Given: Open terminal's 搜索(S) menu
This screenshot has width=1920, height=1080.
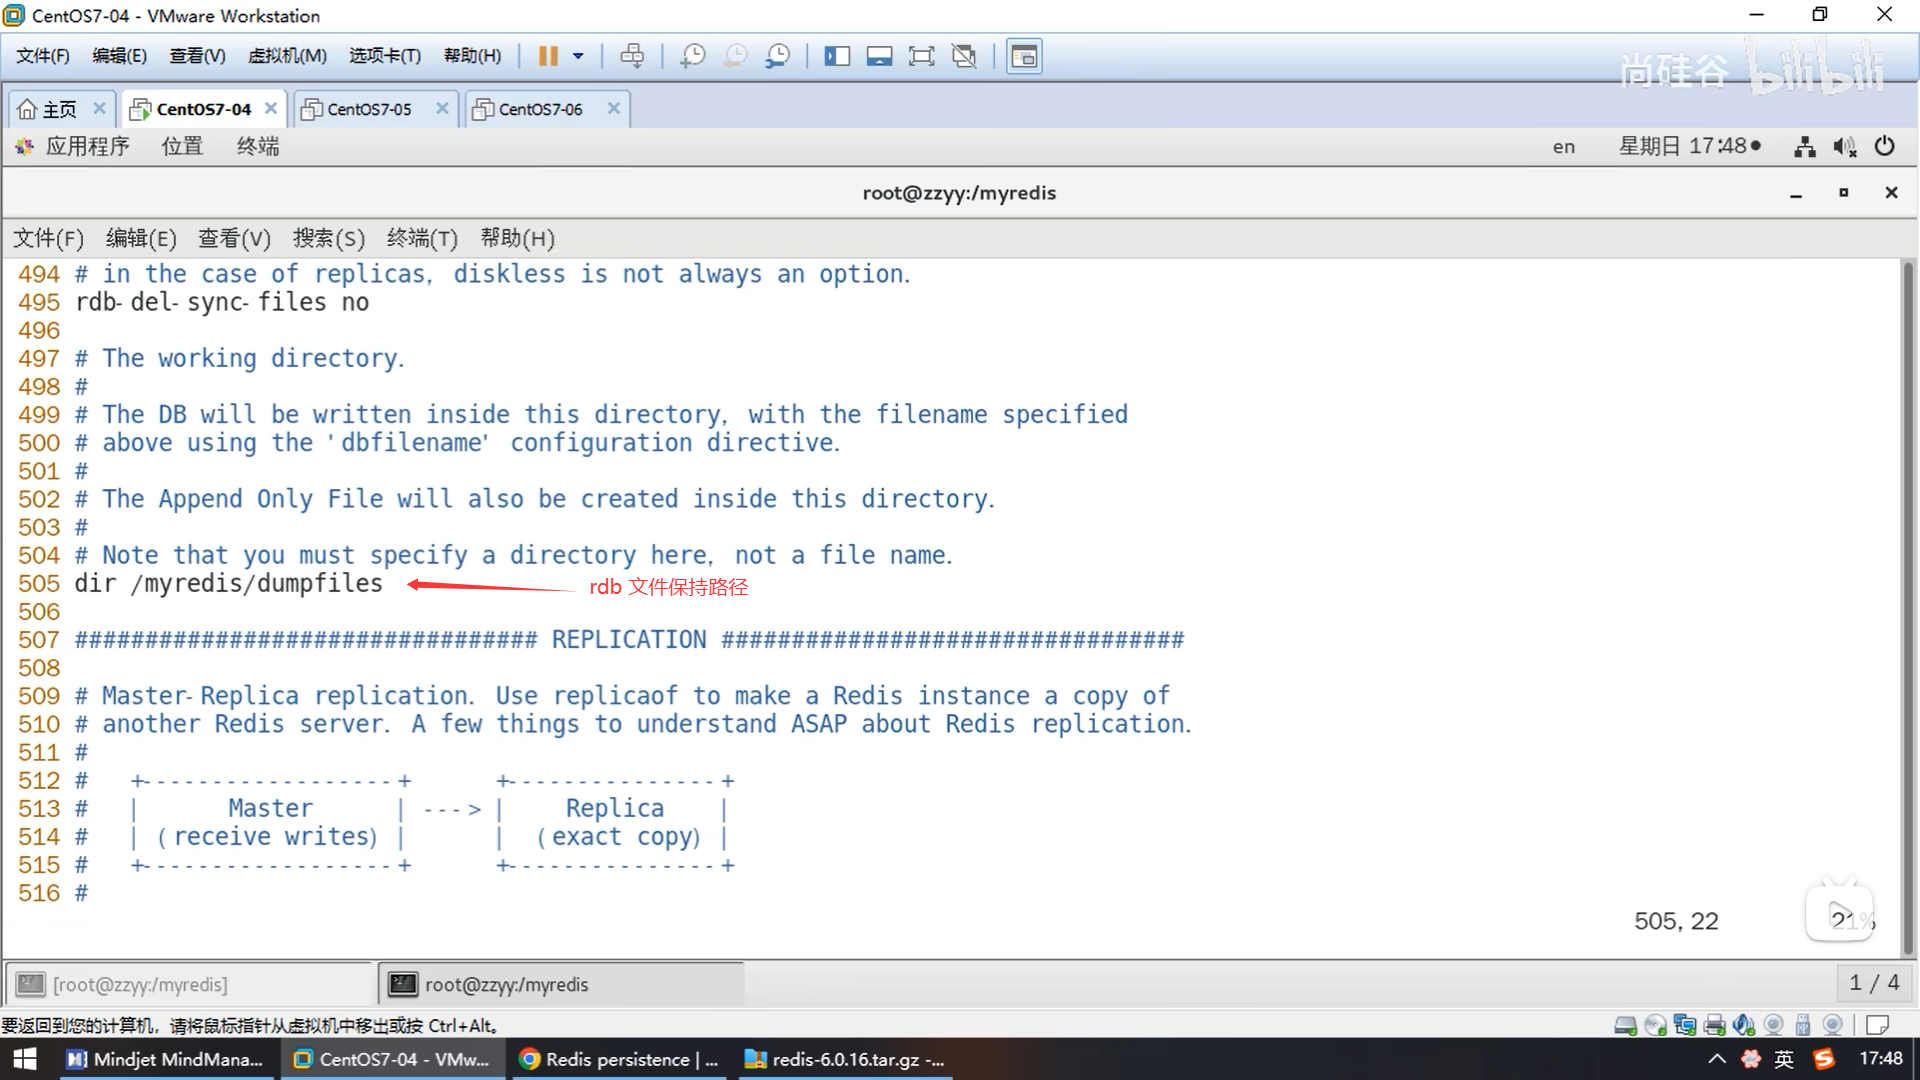Looking at the screenshot, I should 328,238.
